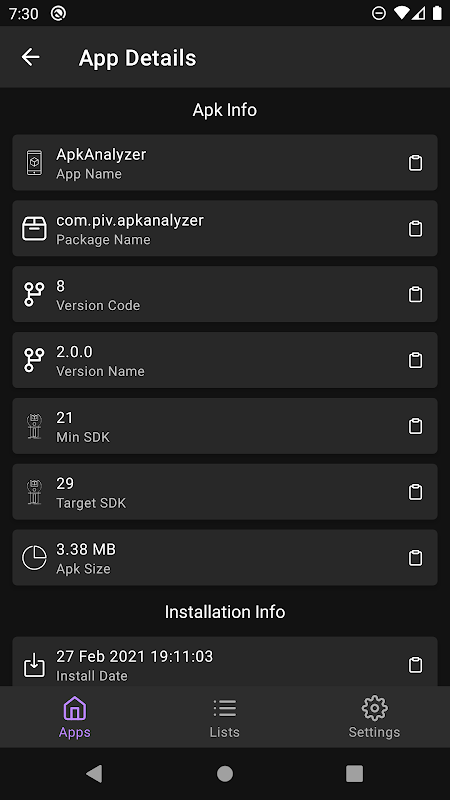450x800 pixels.
Task: Copy the Min SDK value
Action: pos(415,426)
